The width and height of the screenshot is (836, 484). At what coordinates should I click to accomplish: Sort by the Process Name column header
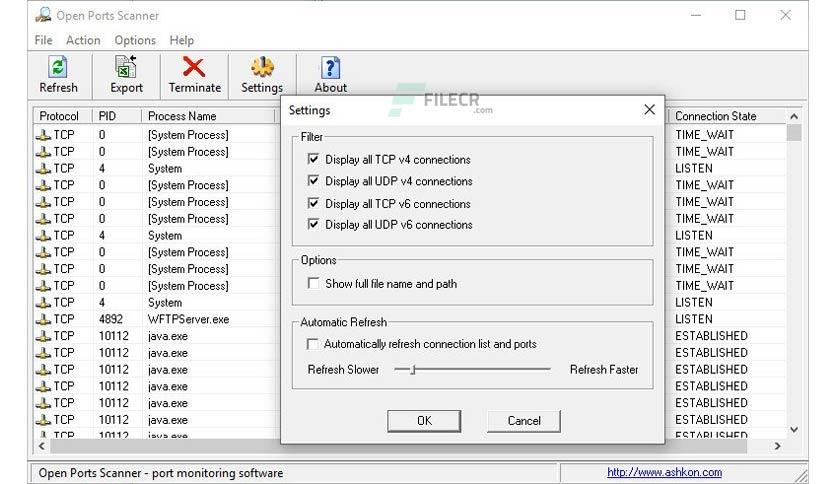click(x=208, y=116)
